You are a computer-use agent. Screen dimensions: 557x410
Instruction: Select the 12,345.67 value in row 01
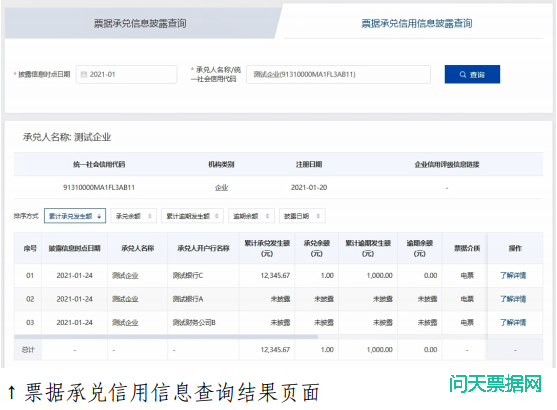pos(275,275)
